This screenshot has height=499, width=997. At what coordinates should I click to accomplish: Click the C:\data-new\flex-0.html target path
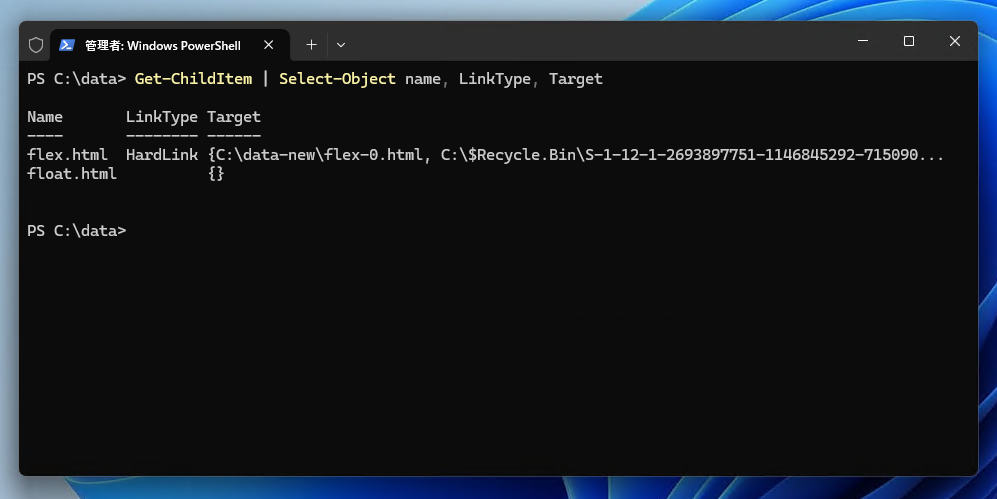(x=320, y=154)
